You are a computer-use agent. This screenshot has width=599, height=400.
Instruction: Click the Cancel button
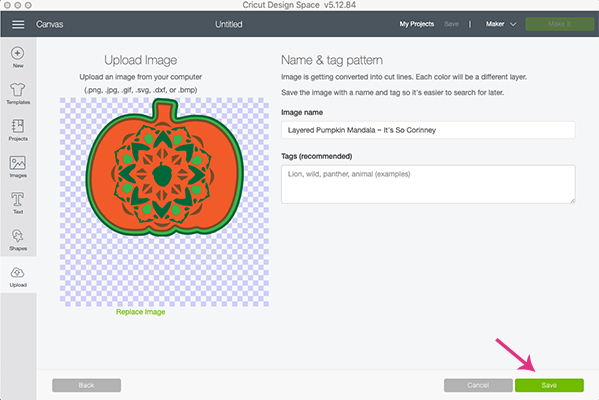pos(478,385)
